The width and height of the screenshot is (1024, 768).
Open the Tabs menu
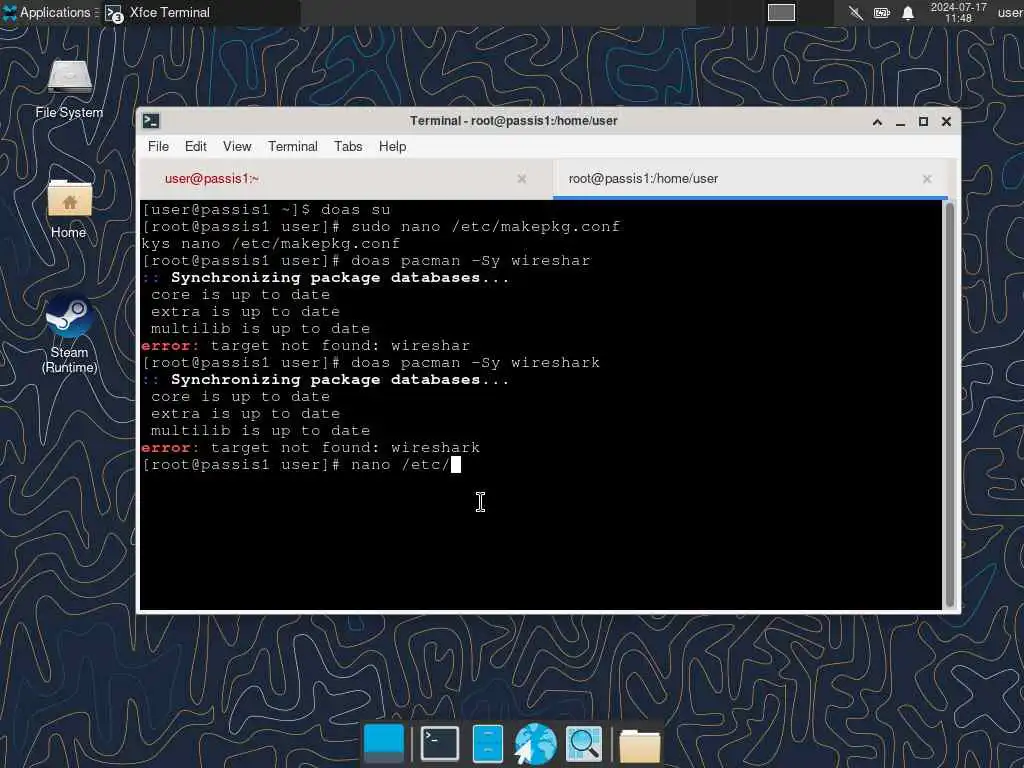pos(348,146)
